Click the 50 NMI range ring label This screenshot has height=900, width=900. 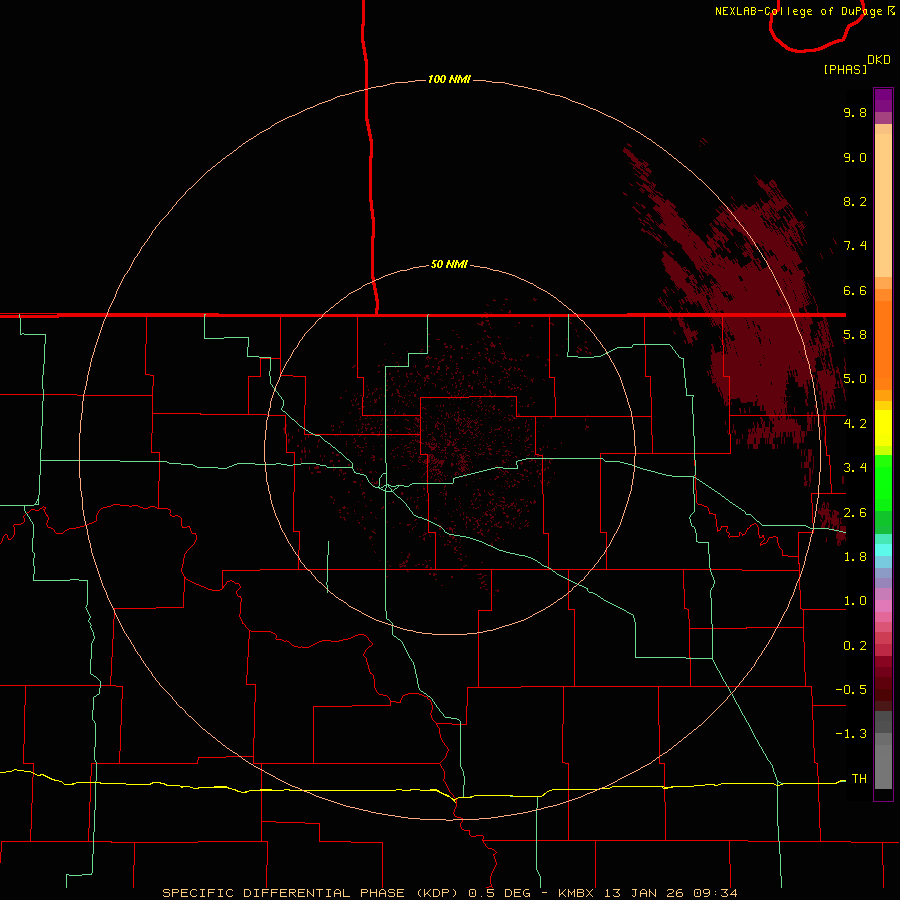point(449,265)
